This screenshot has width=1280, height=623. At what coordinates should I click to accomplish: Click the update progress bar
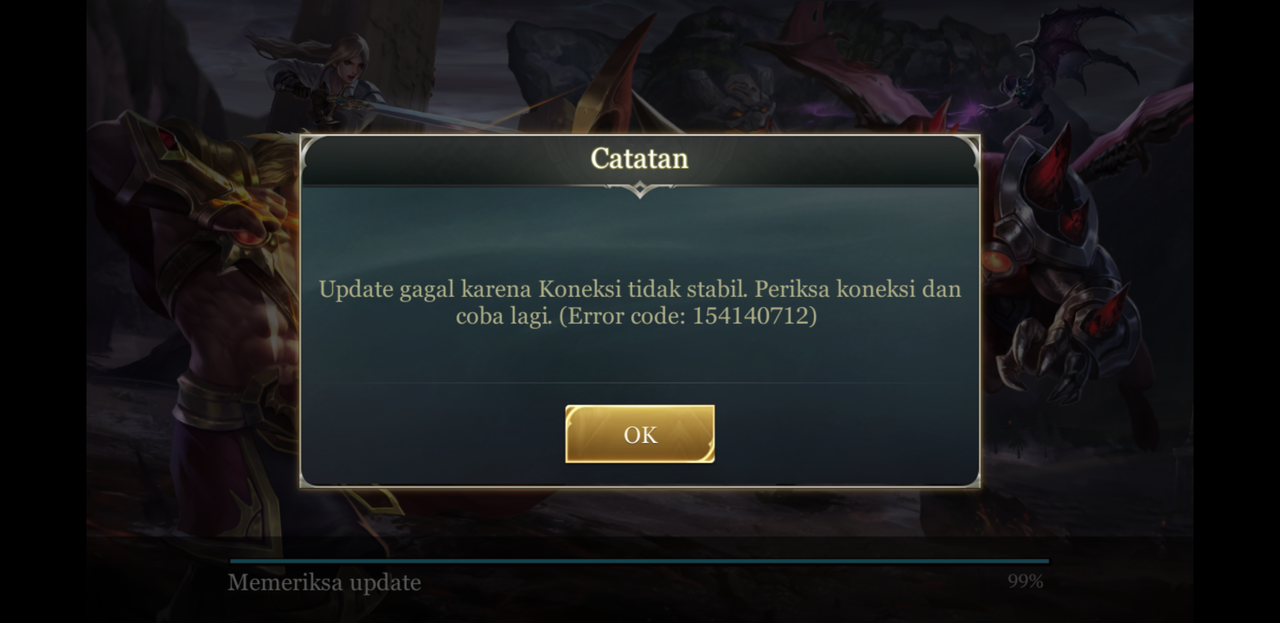640,561
